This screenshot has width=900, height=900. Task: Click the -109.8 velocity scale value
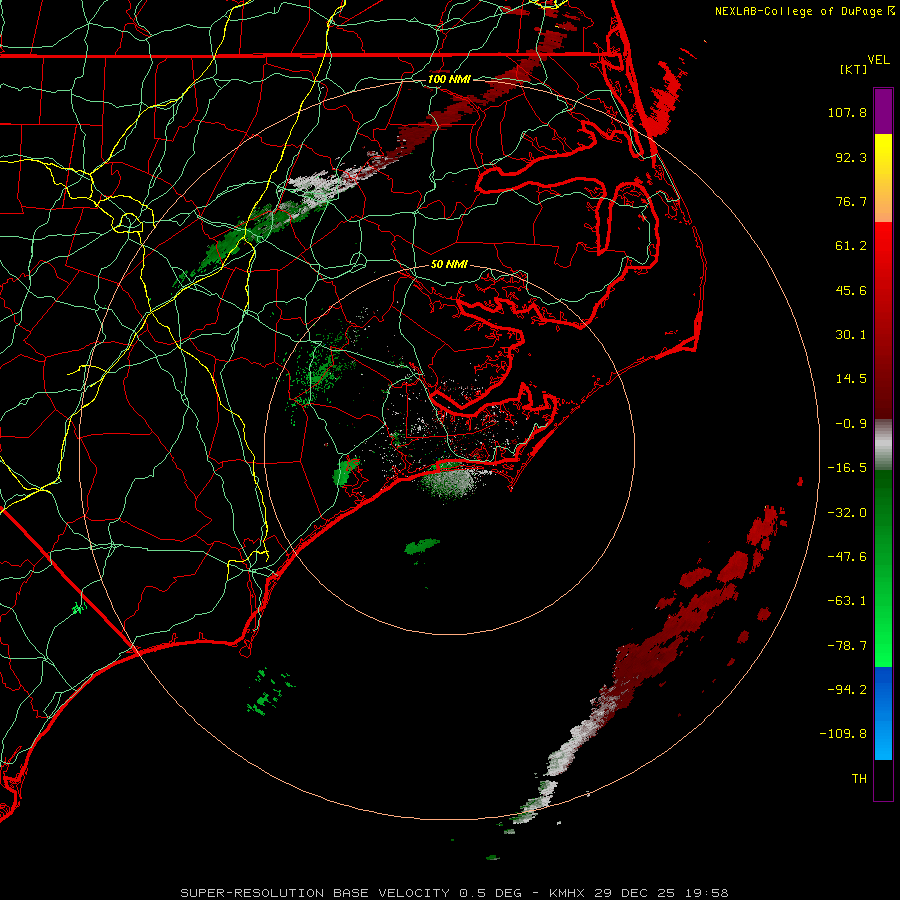(844, 734)
